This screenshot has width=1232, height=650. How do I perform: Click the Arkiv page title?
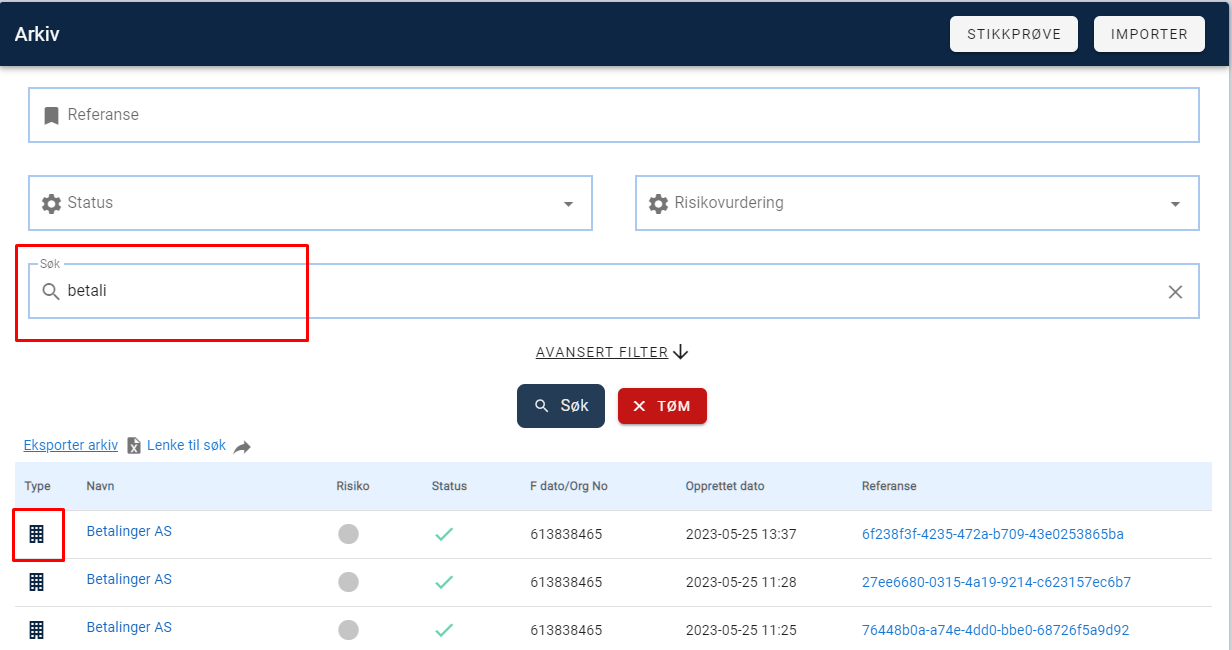point(37,34)
